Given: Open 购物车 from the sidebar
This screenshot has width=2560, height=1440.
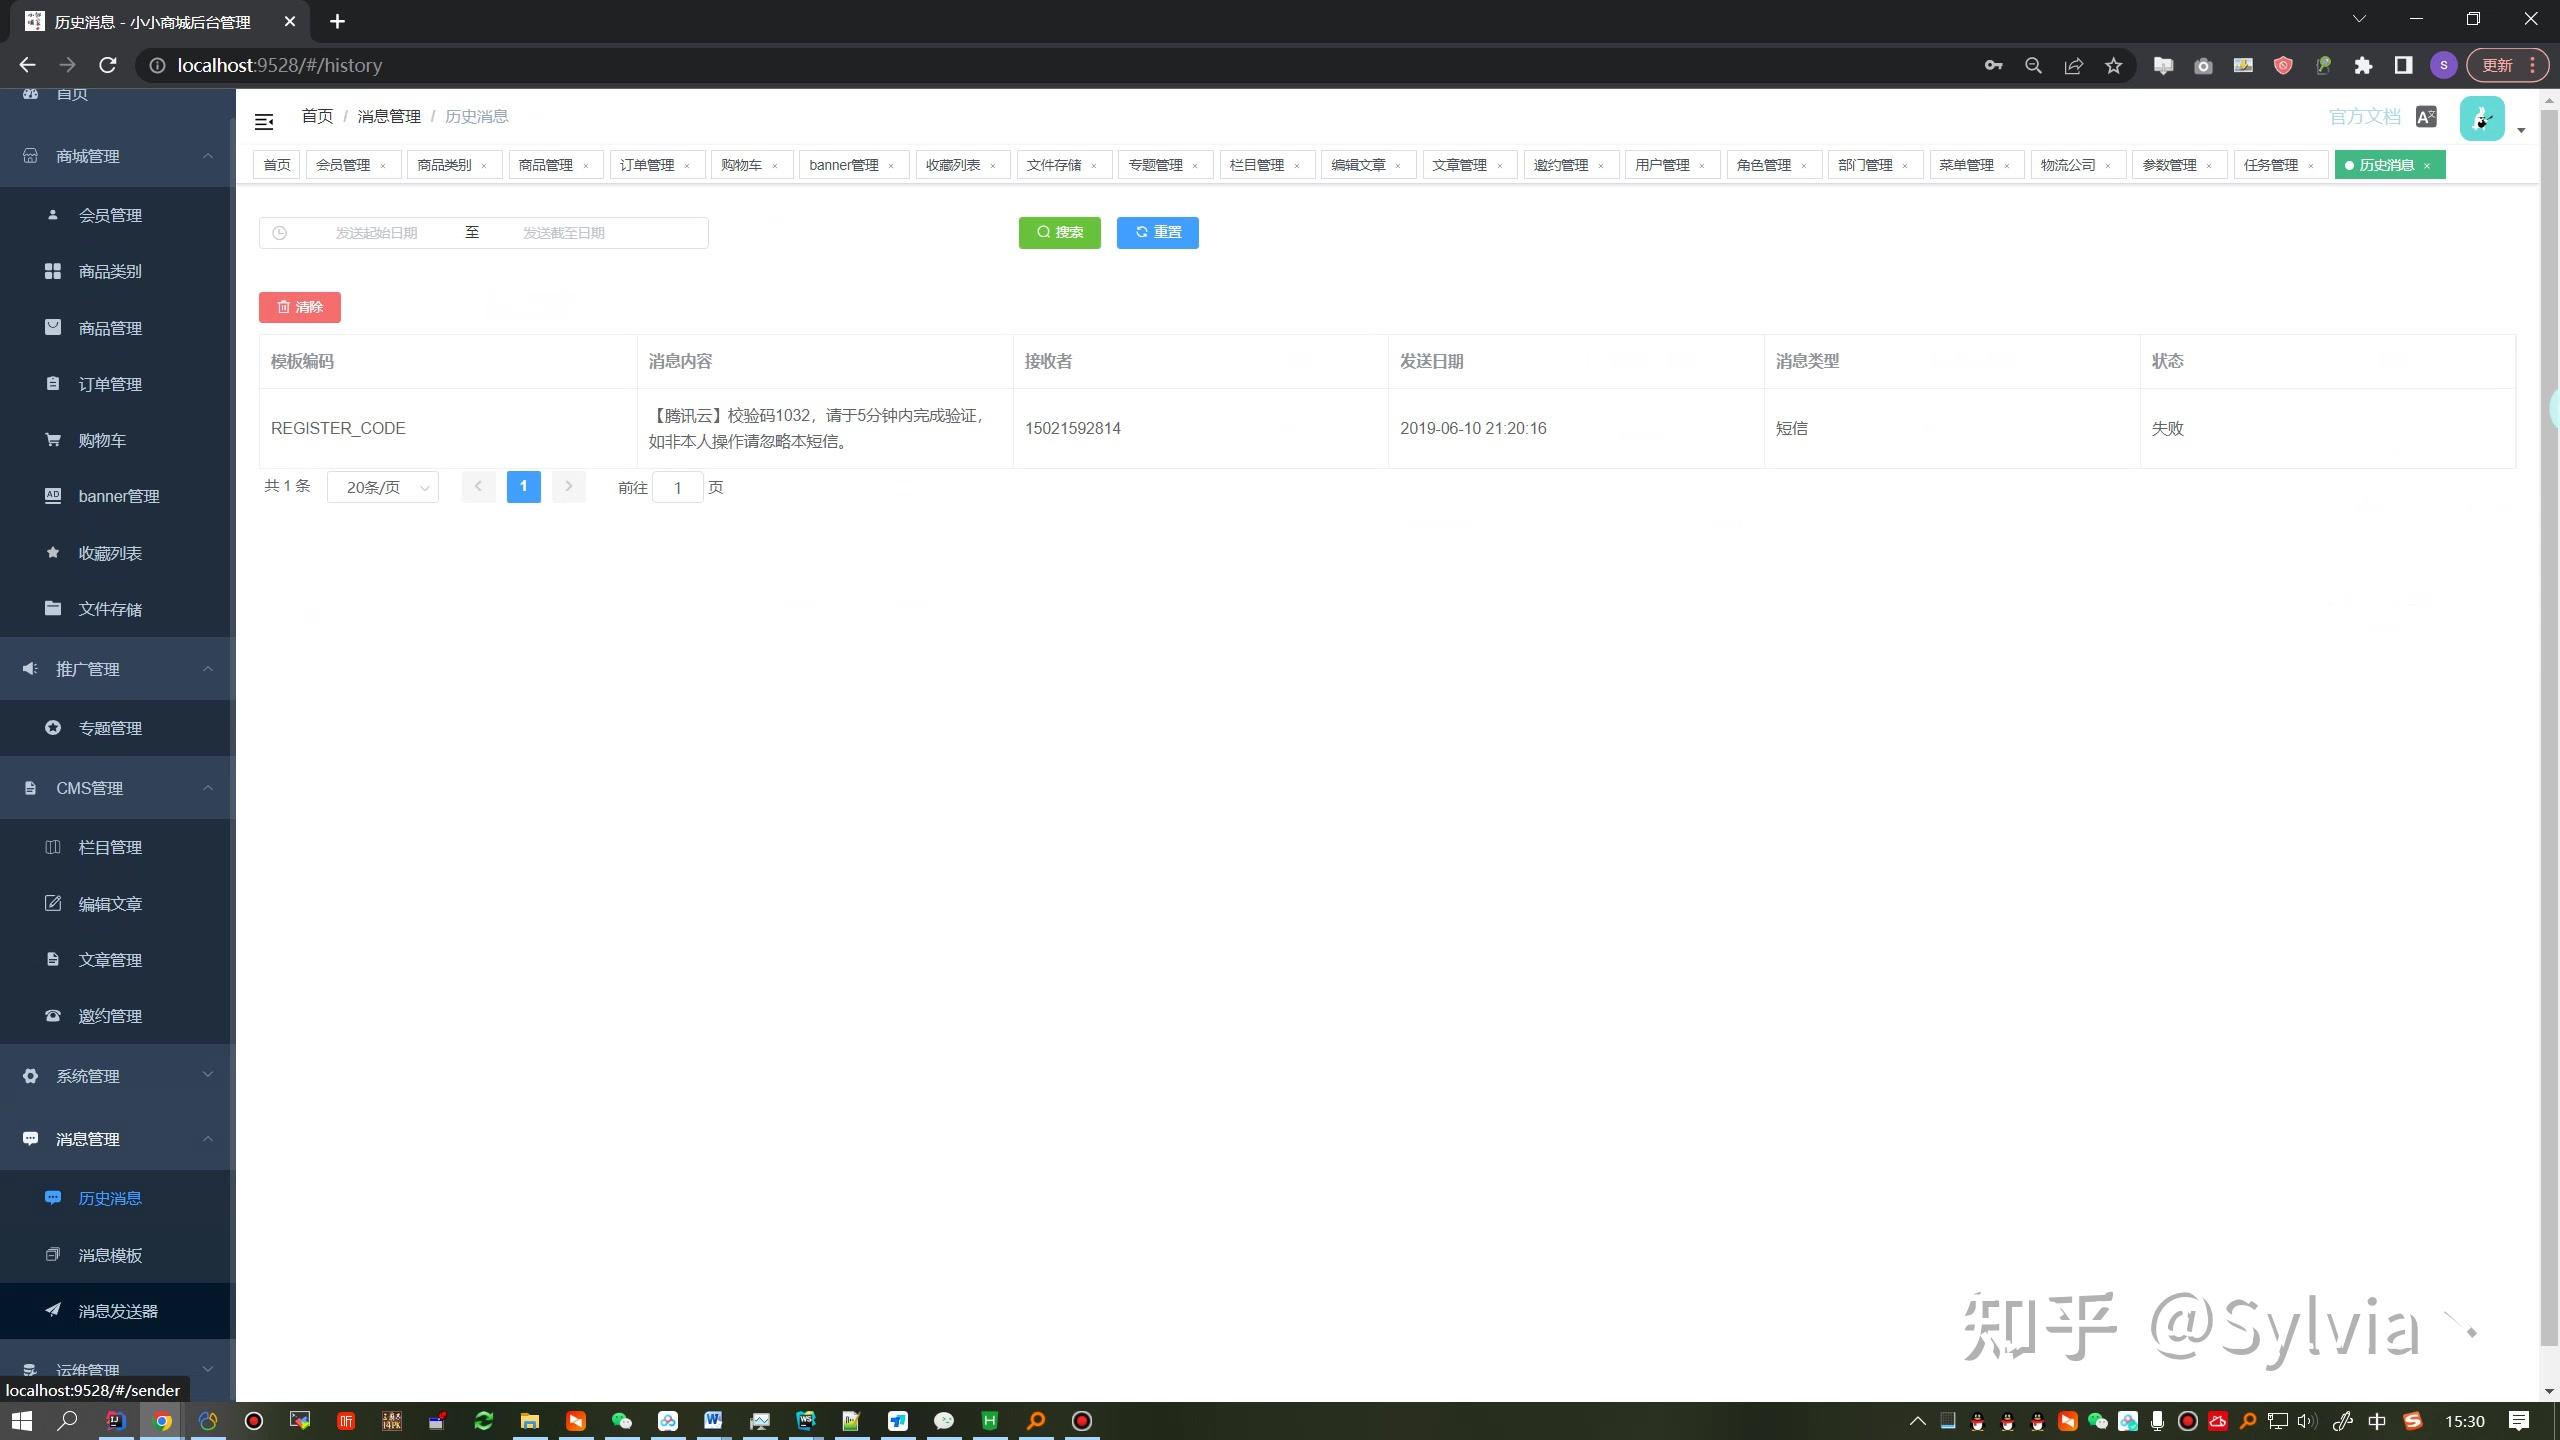Looking at the screenshot, I should click(x=101, y=440).
